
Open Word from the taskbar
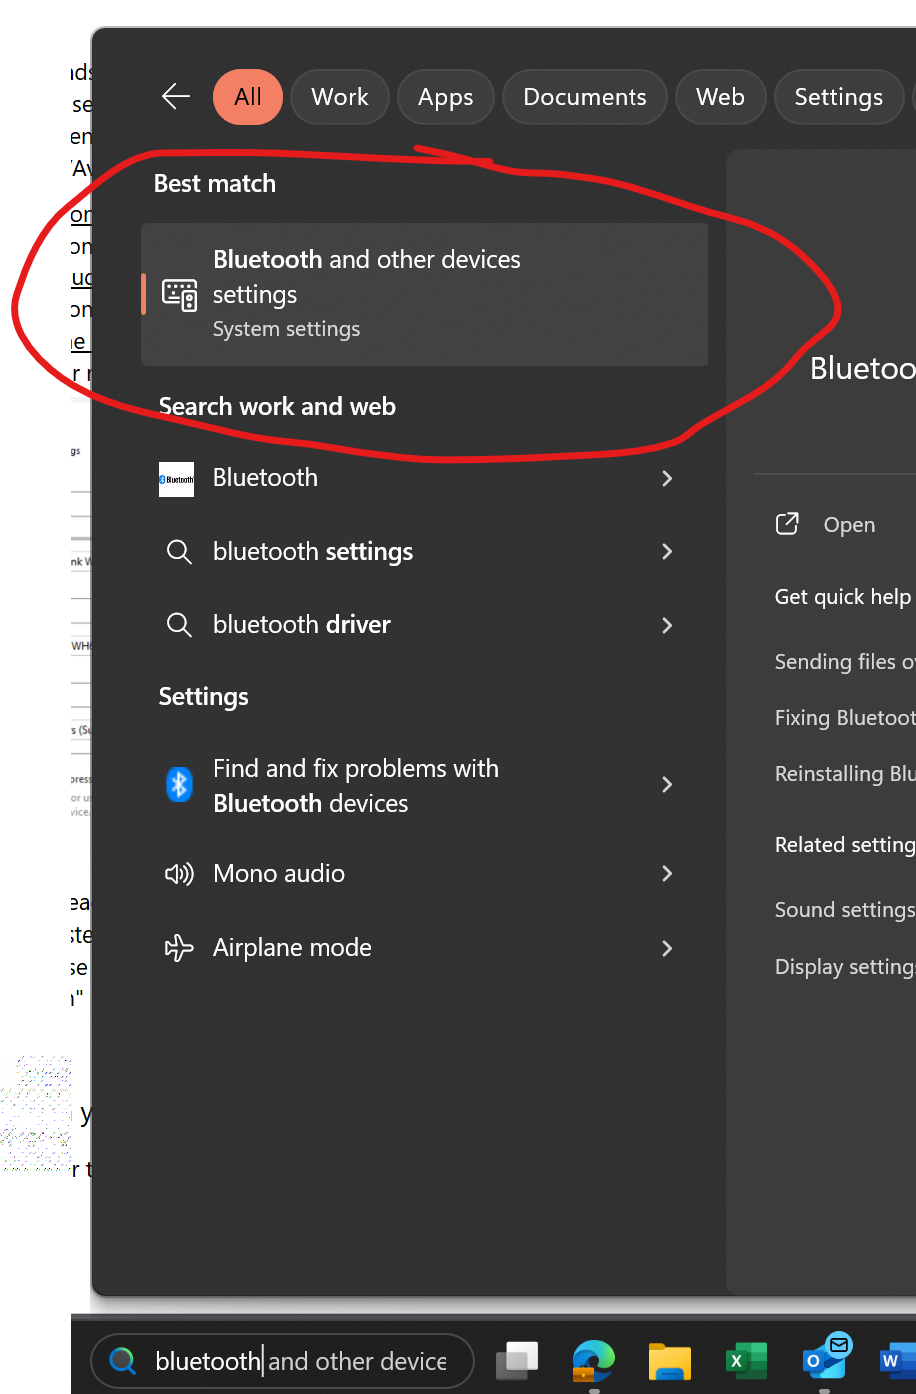(x=897, y=1362)
